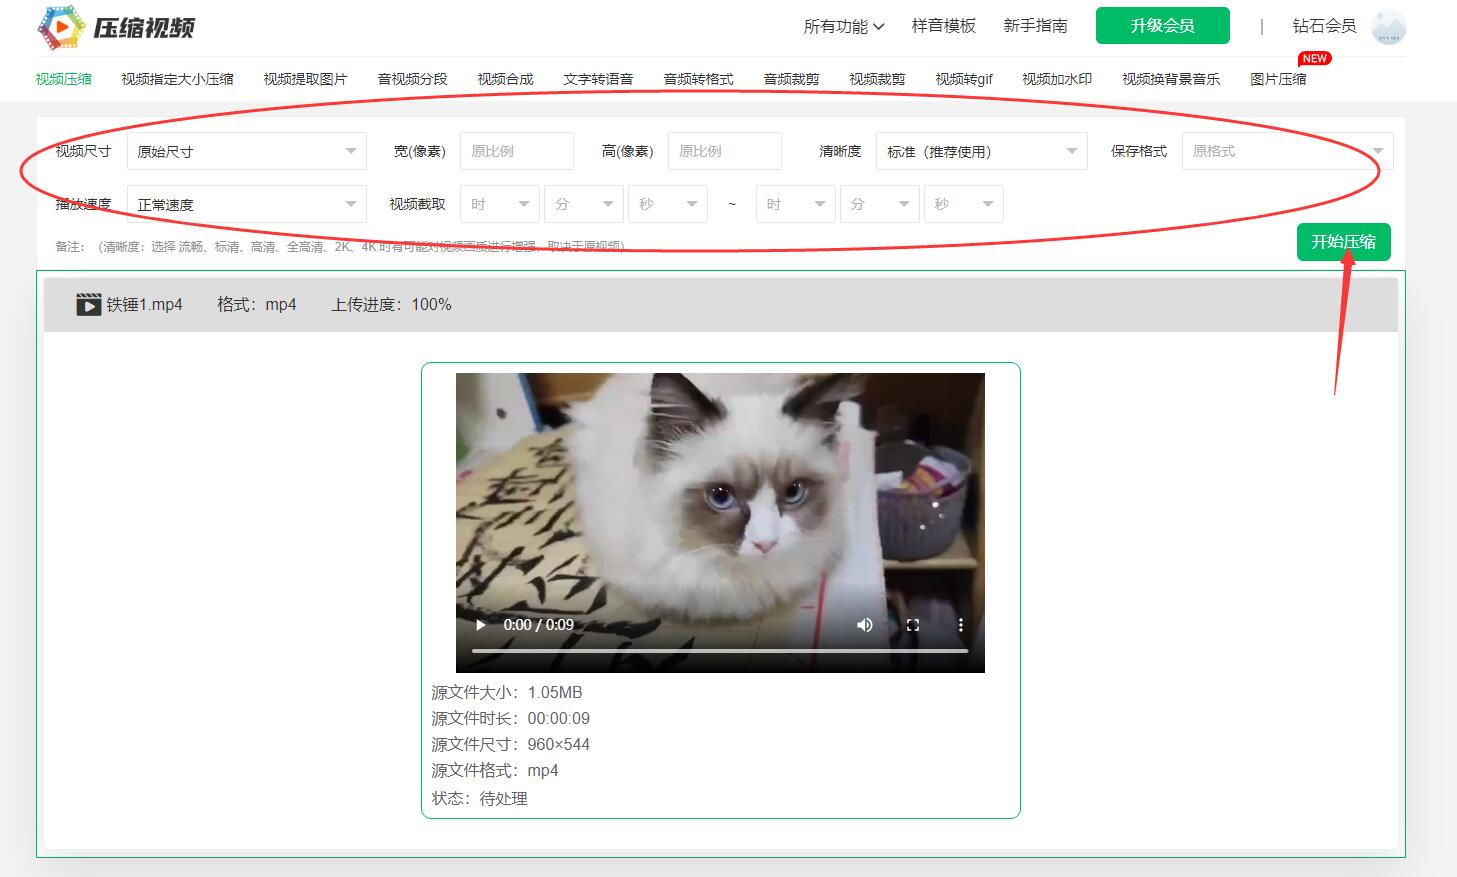Open the 保存格式 format dropdown
This screenshot has width=1457, height=877.
coord(1286,151)
